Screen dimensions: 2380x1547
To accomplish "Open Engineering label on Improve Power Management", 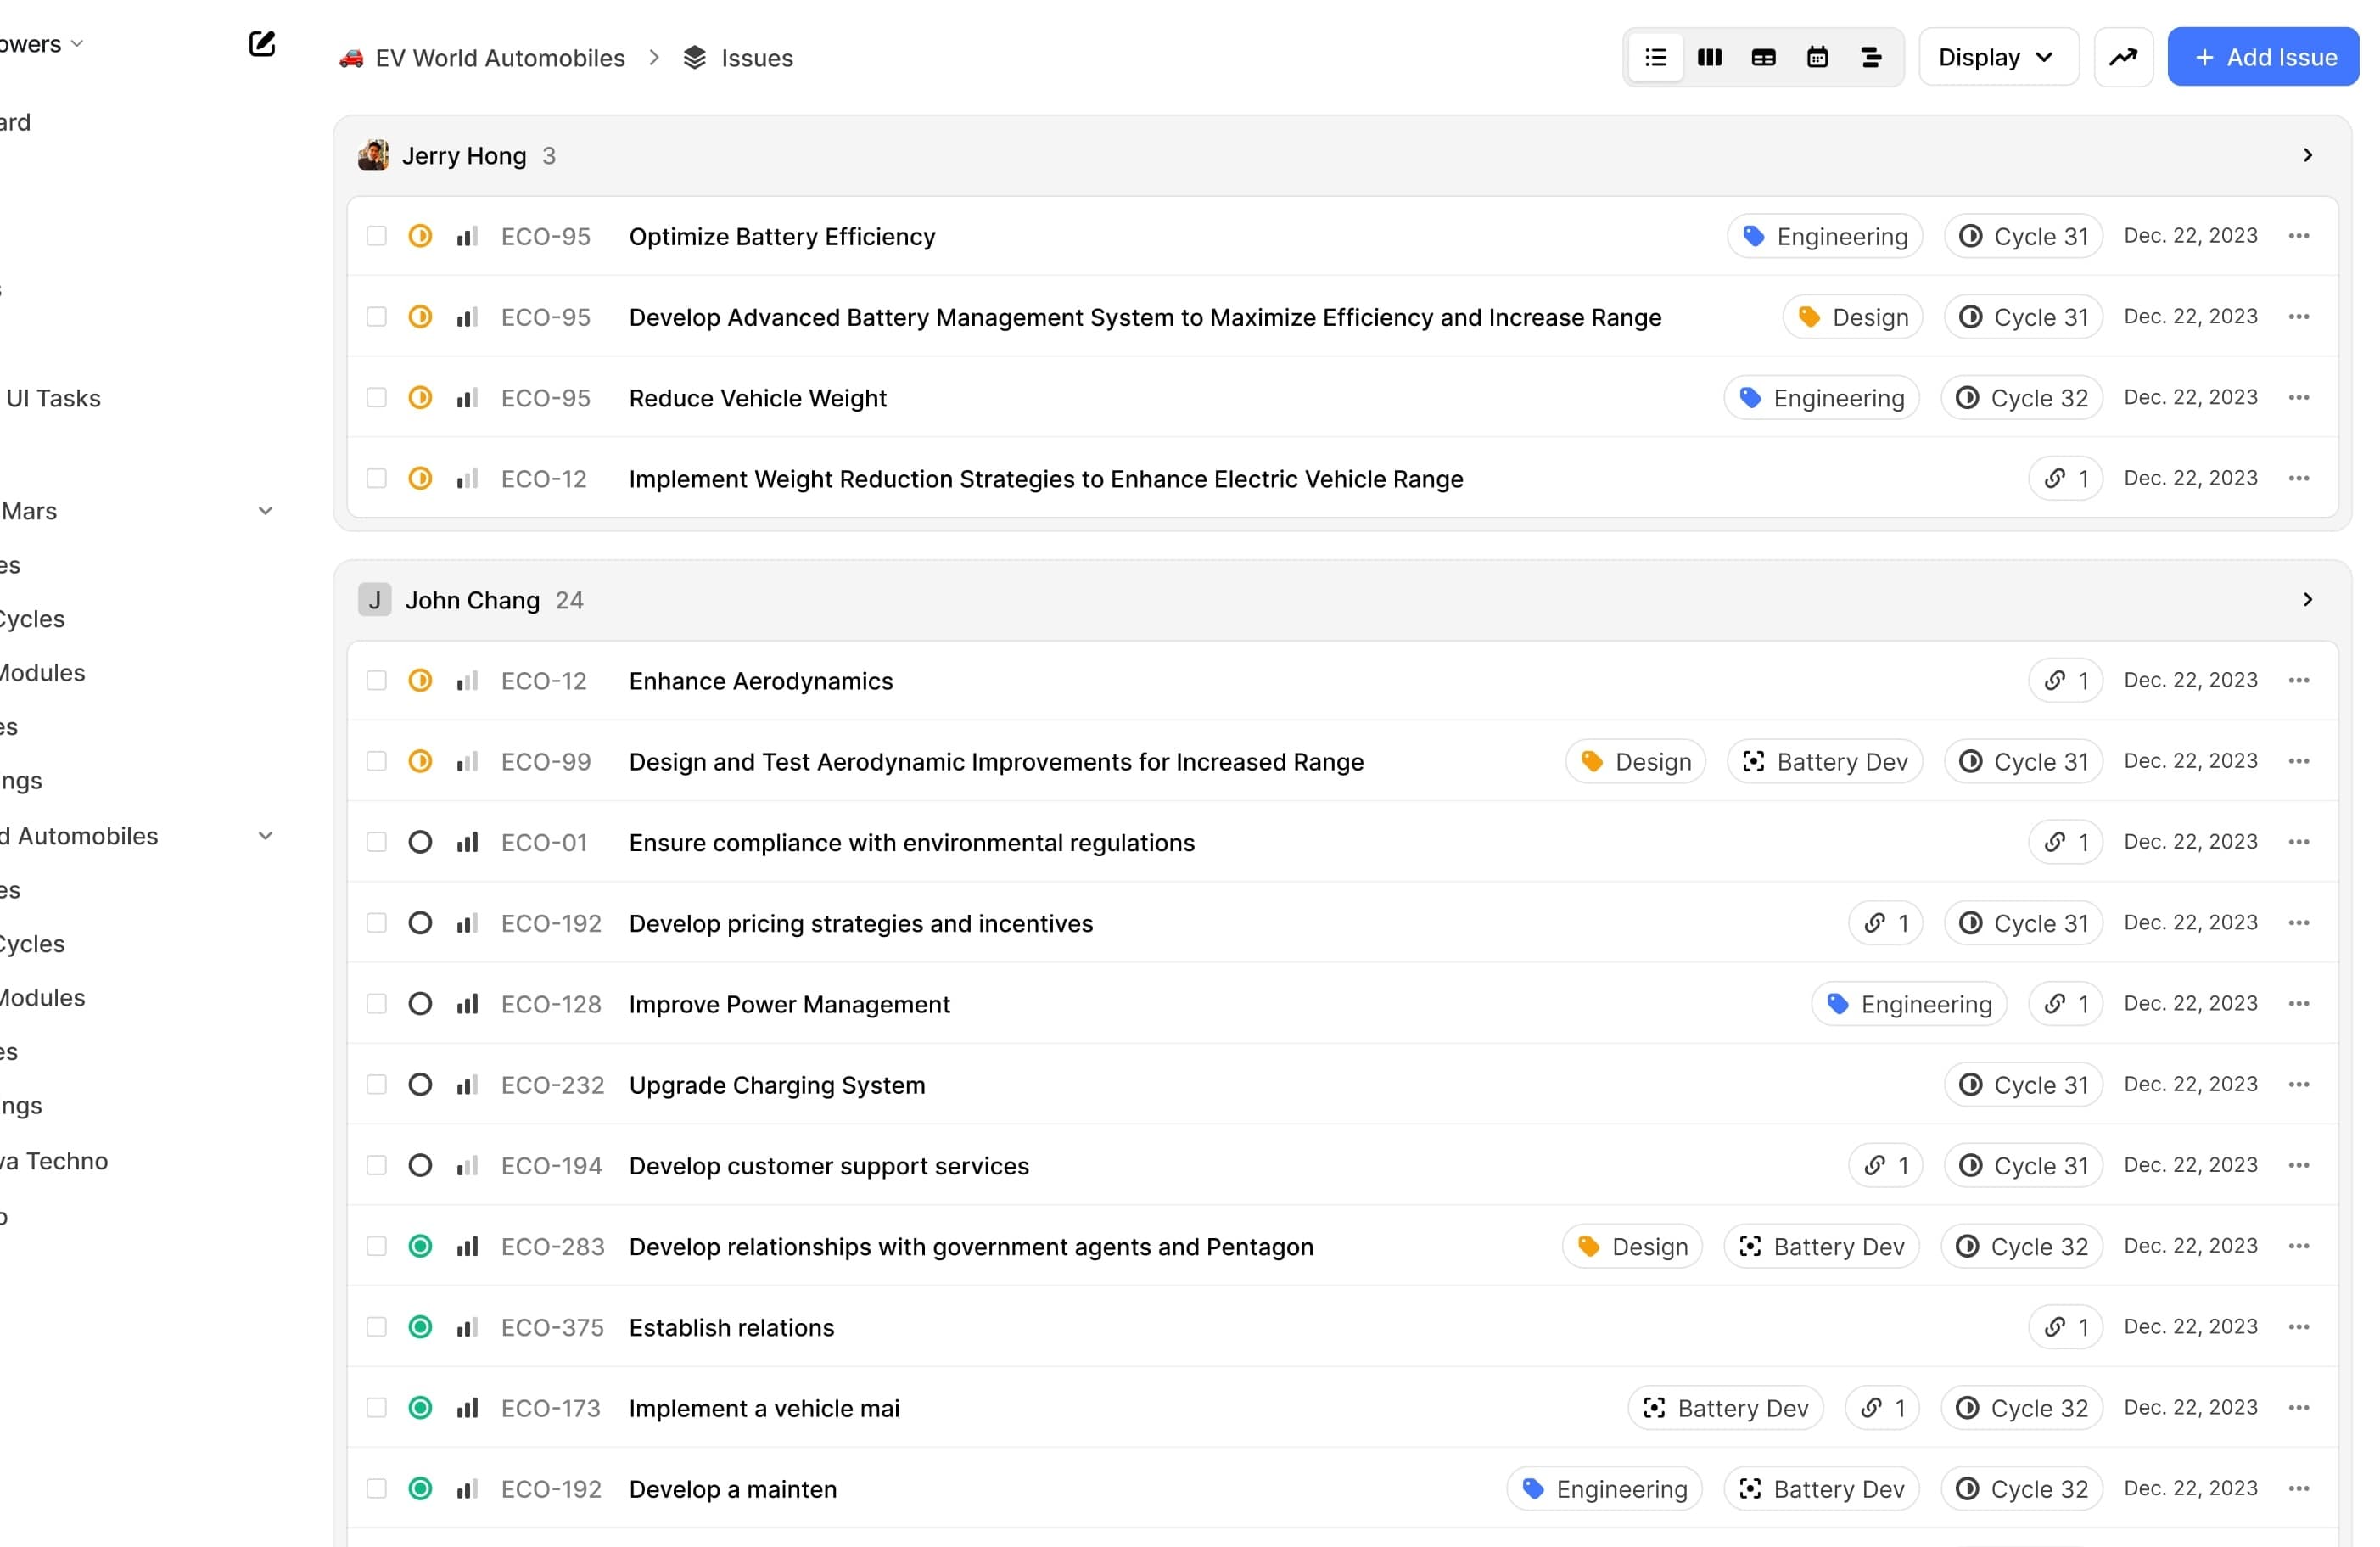I will (1909, 1004).
